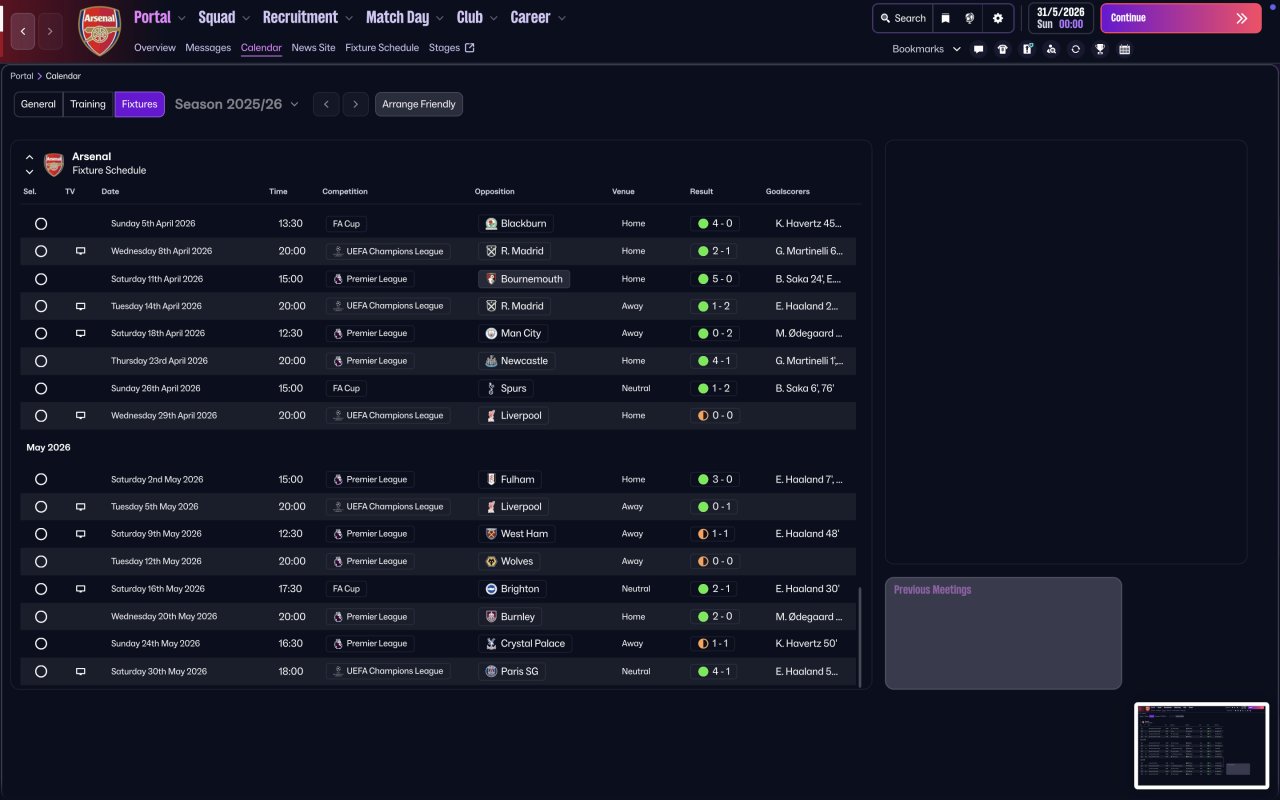Open settings gear icon
The image size is (1280, 800).
point(997,18)
